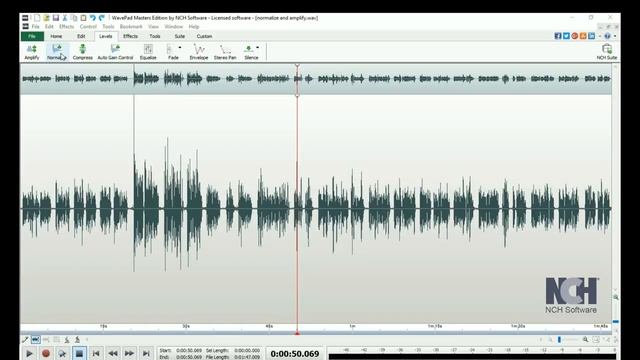Start playback with Play button
The height and width of the screenshot is (360, 640).
tap(29, 353)
